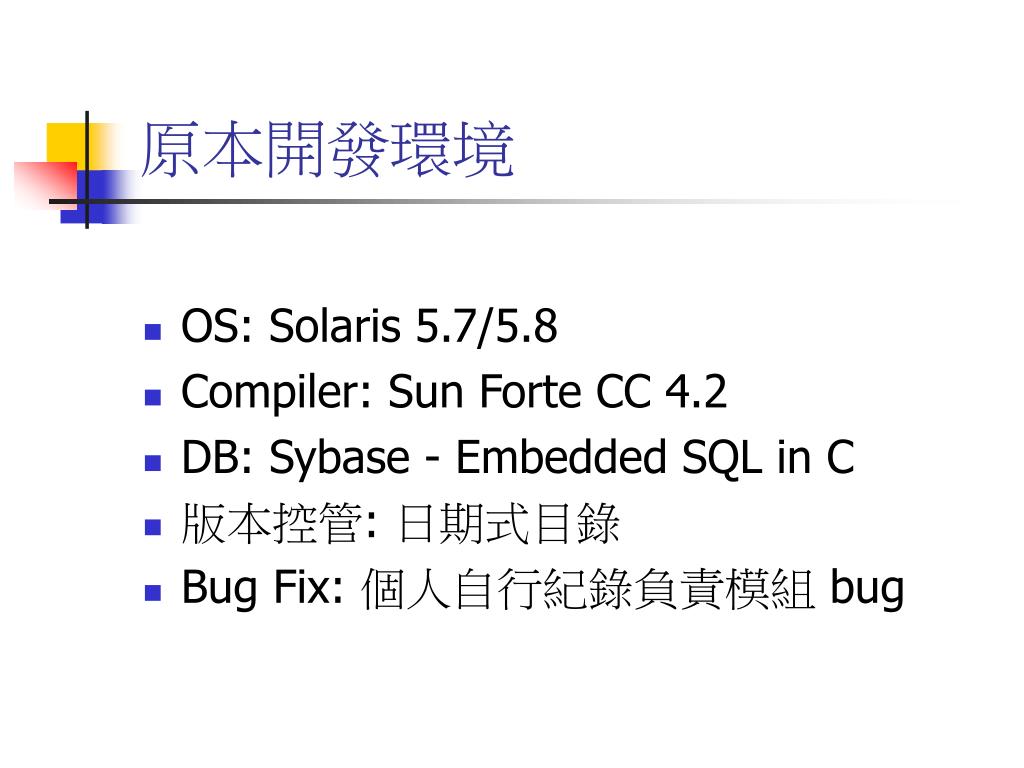The image size is (1024, 768).
Task: Click the trailing word bug in last line
Action: (x=867, y=590)
